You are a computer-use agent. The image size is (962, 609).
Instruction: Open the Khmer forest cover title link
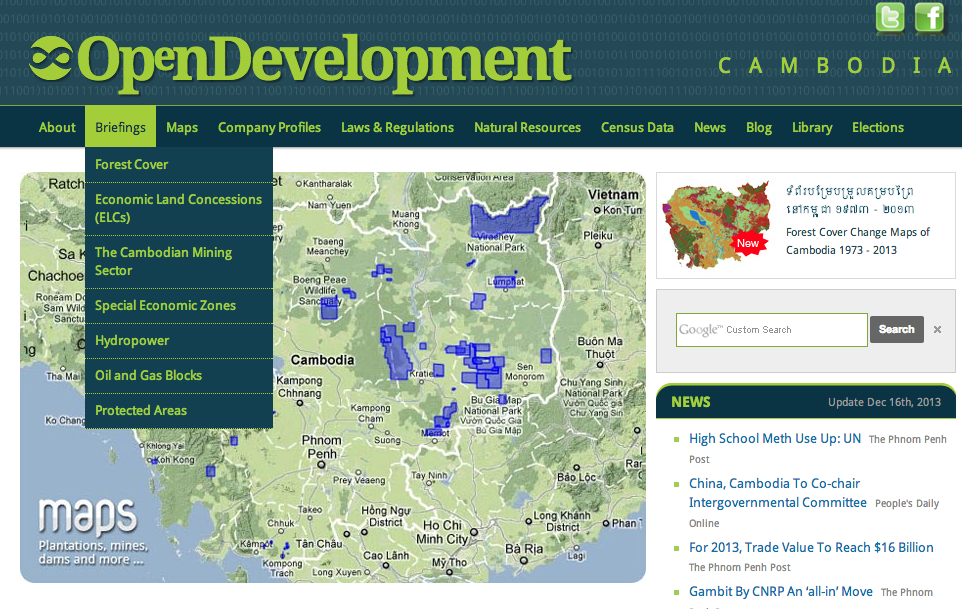850,200
